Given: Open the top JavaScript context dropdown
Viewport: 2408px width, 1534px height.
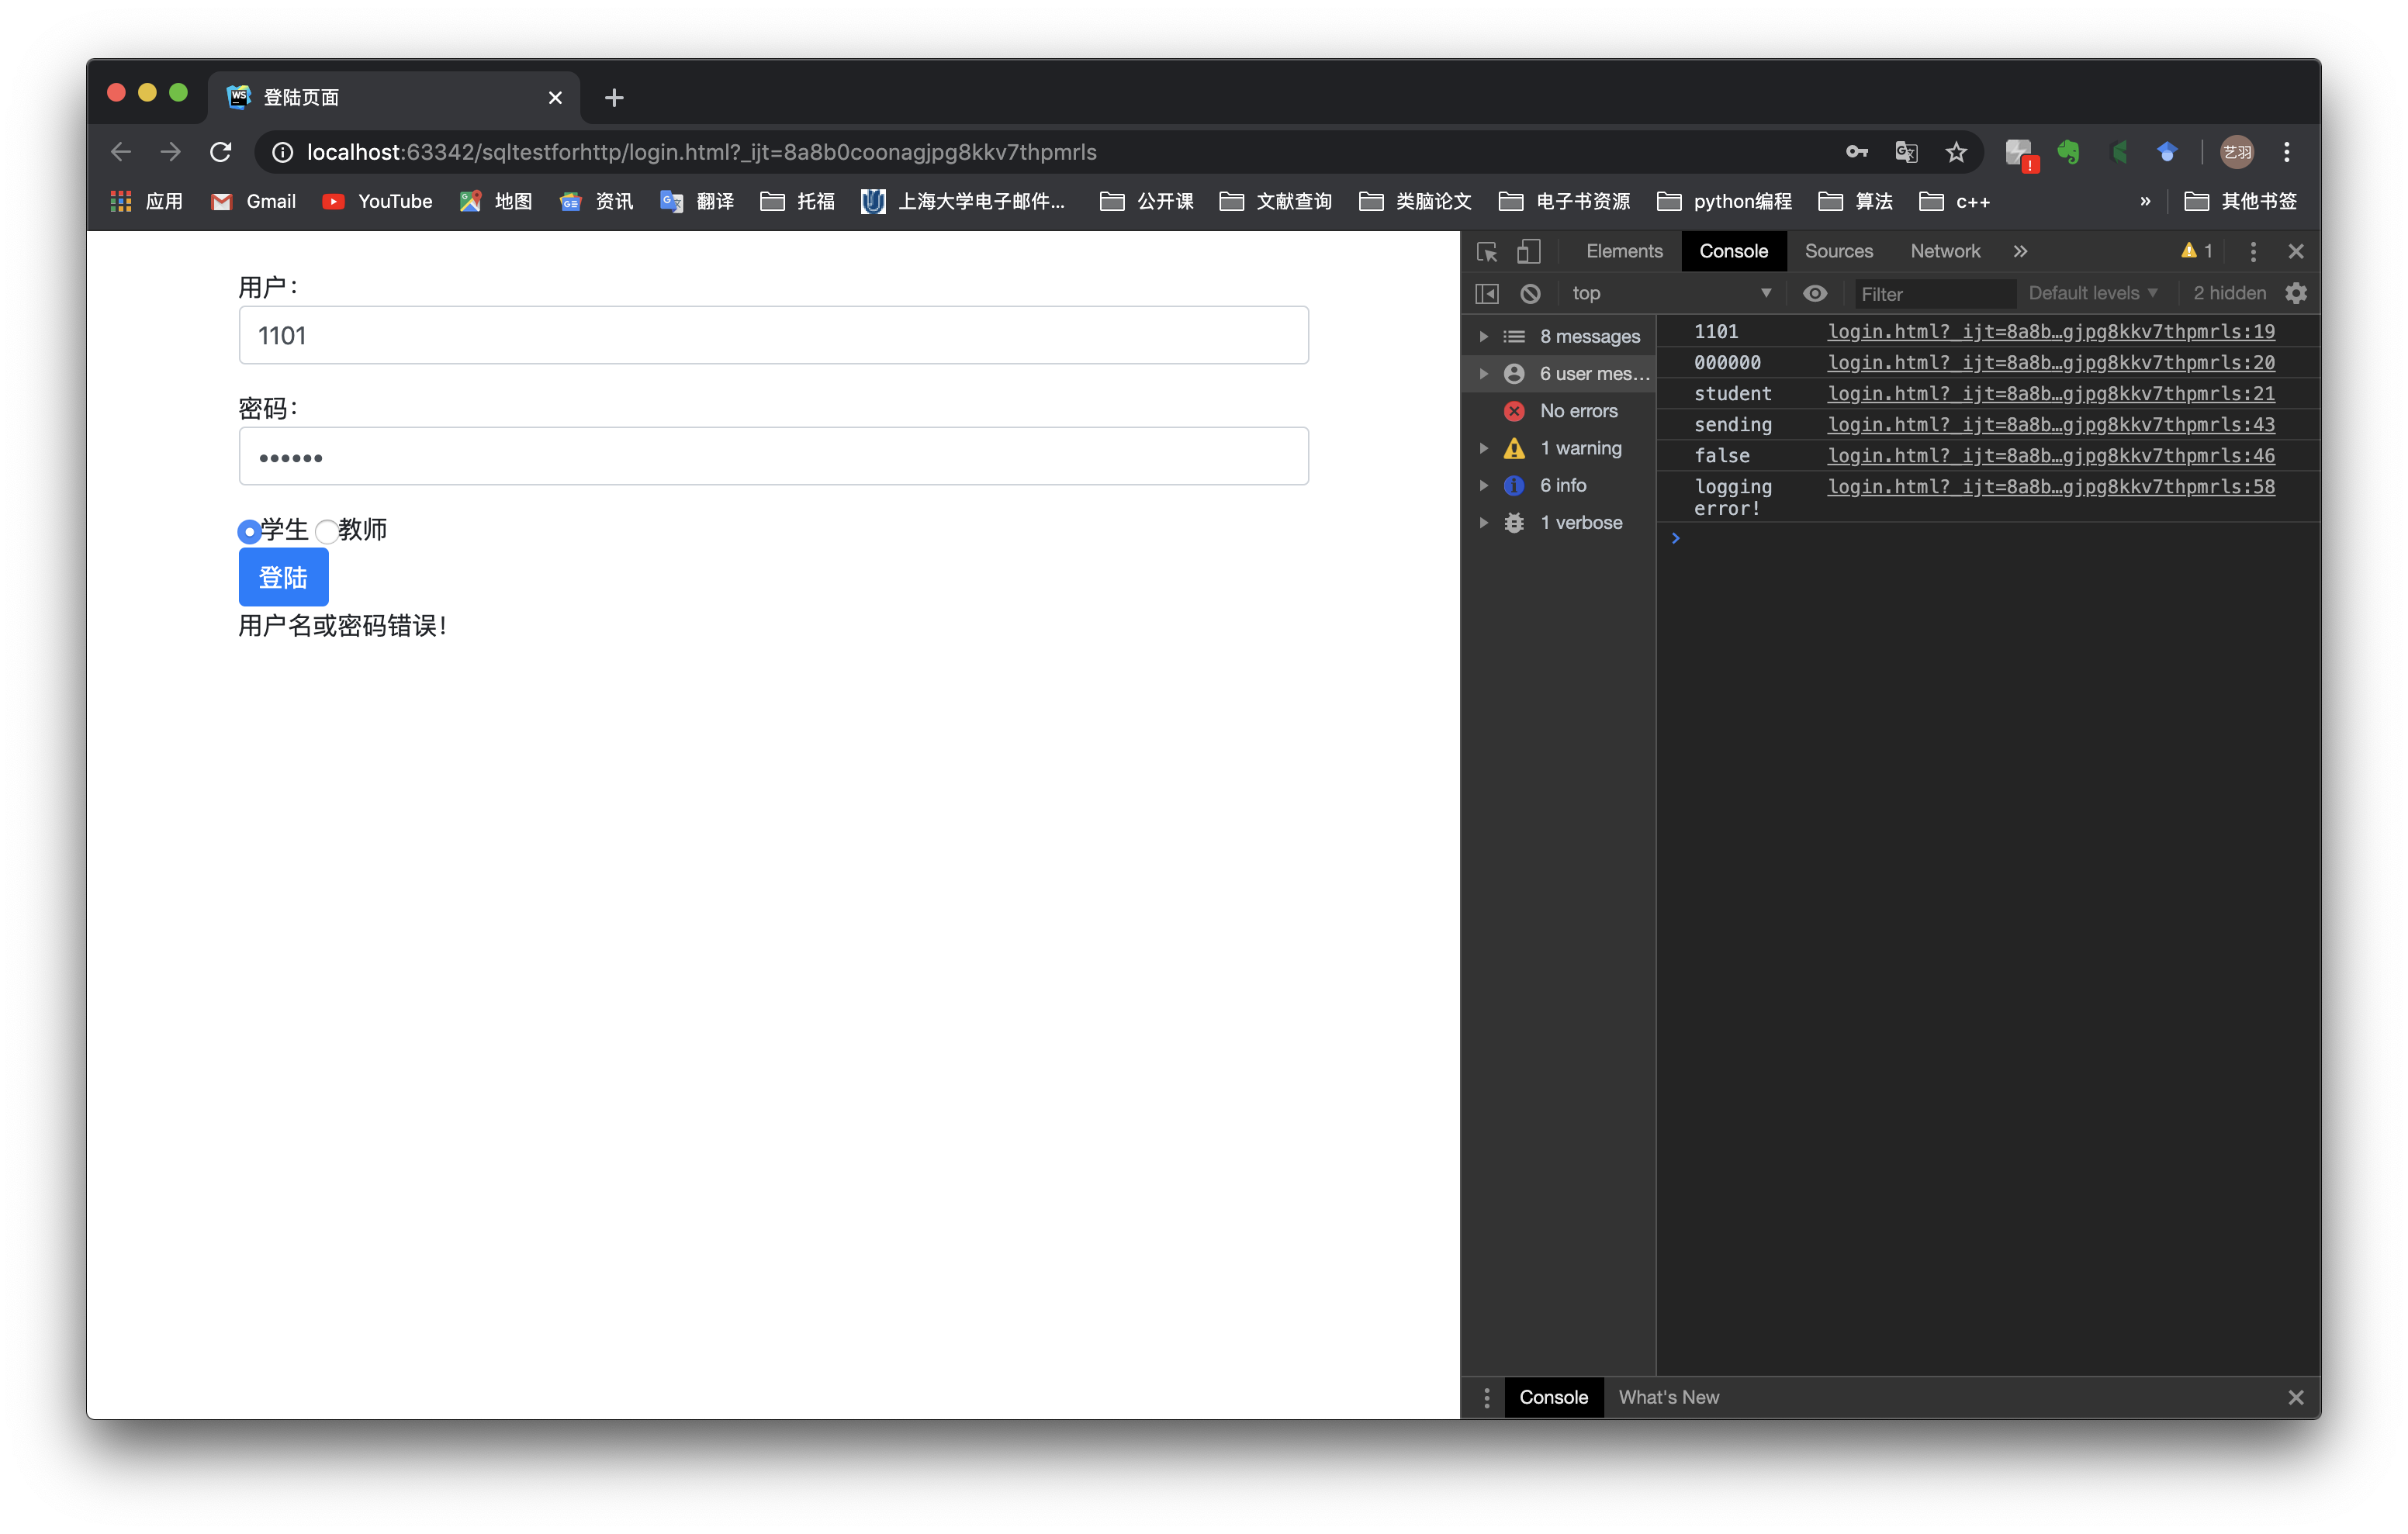Looking at the screenshot, I should point(1670,294).
